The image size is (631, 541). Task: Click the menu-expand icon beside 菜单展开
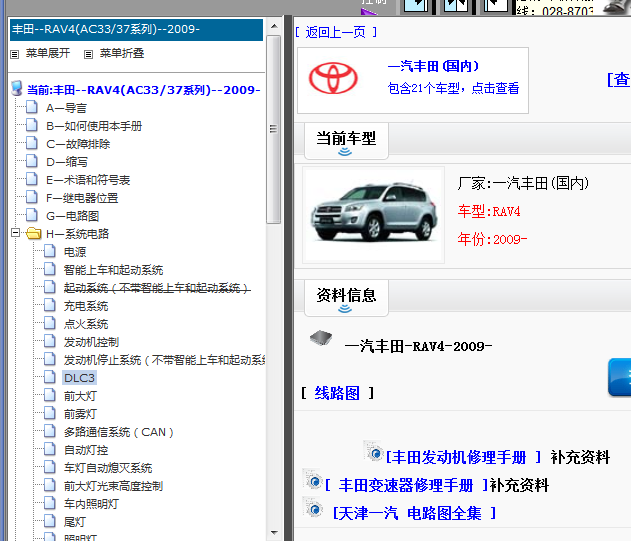(x=14, y=54)
